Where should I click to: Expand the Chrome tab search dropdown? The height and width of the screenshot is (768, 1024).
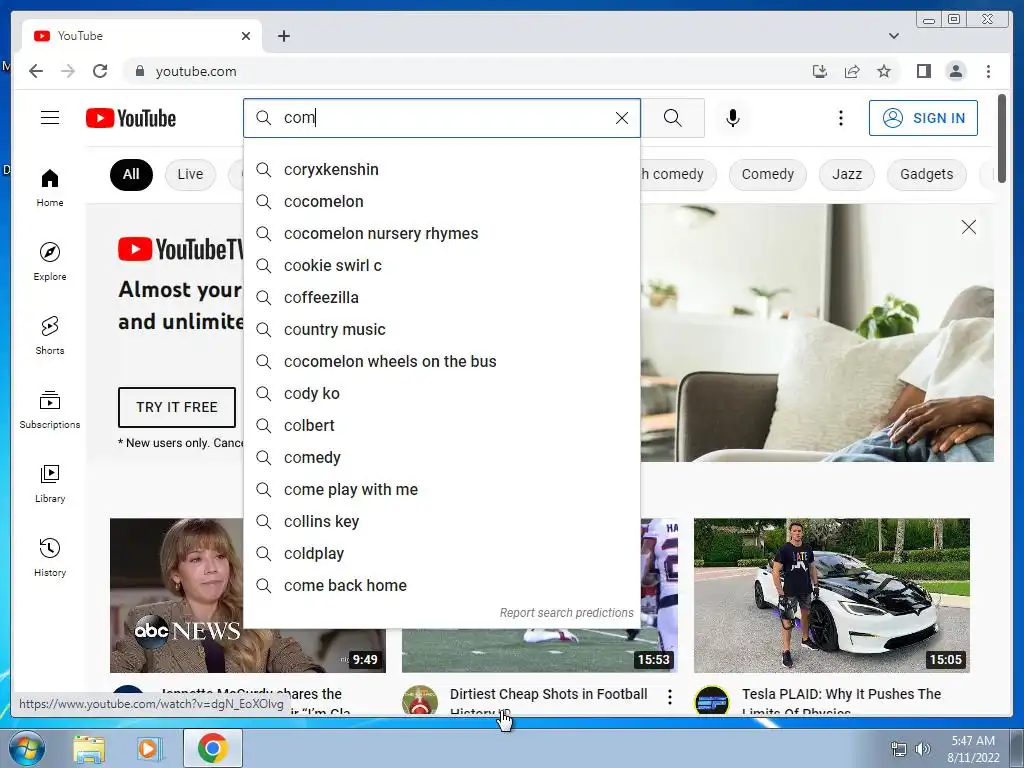tap(893, 36)
